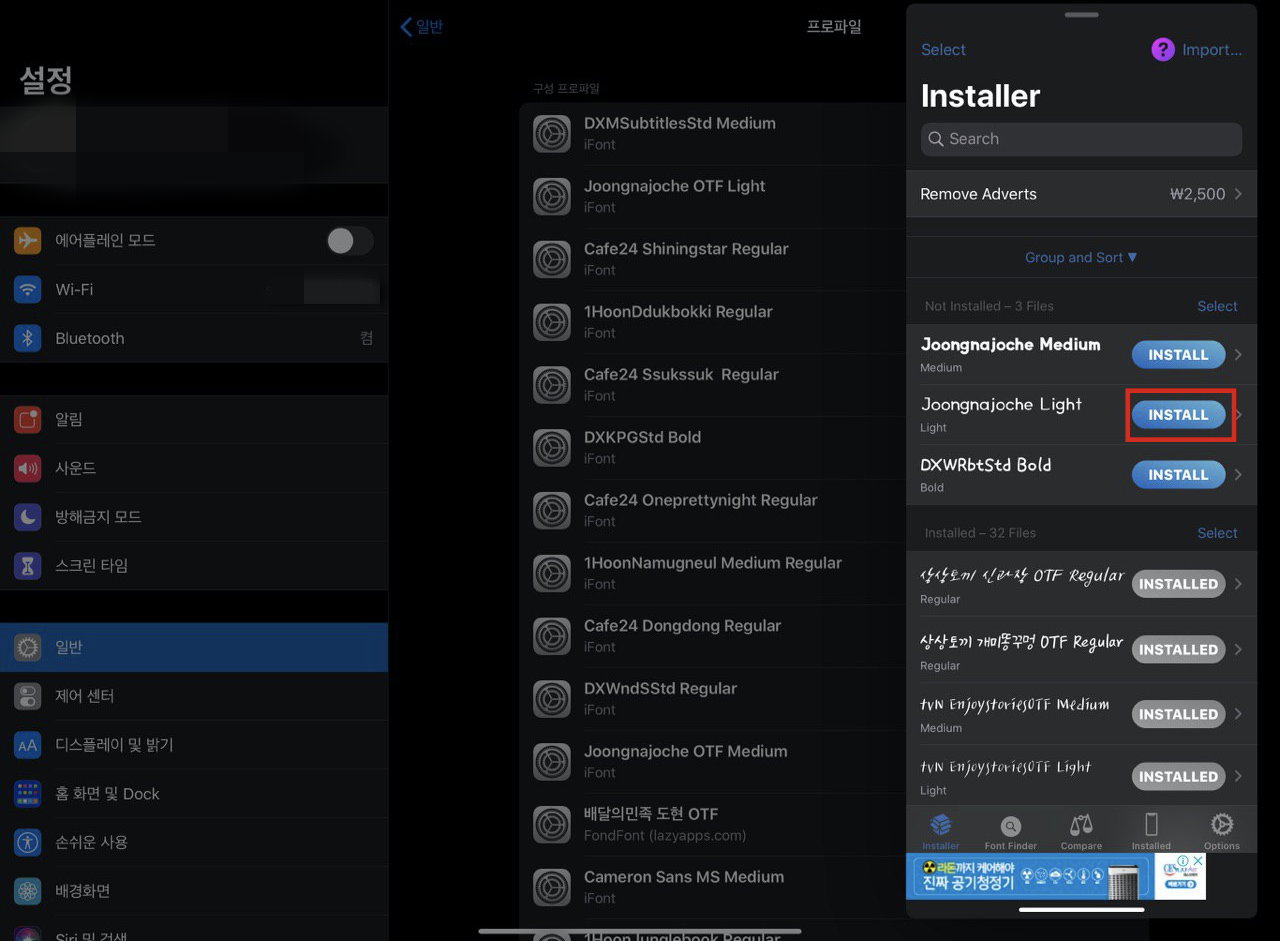1280x941 pixels.
Task: Switch to the Installer tab
Action: click(x=941, y=831)
